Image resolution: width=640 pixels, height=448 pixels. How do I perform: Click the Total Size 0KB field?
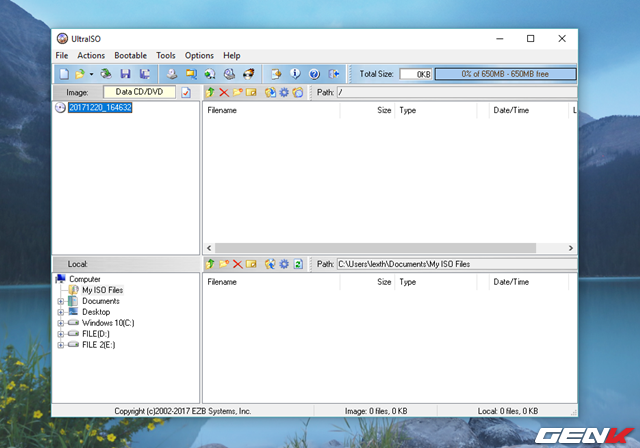pos(416,74)
